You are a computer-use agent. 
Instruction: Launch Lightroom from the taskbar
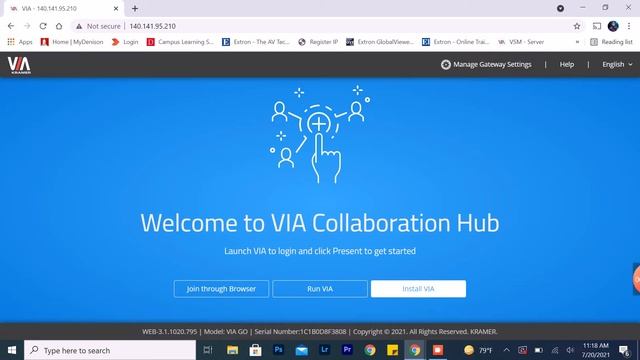point(324,350)
